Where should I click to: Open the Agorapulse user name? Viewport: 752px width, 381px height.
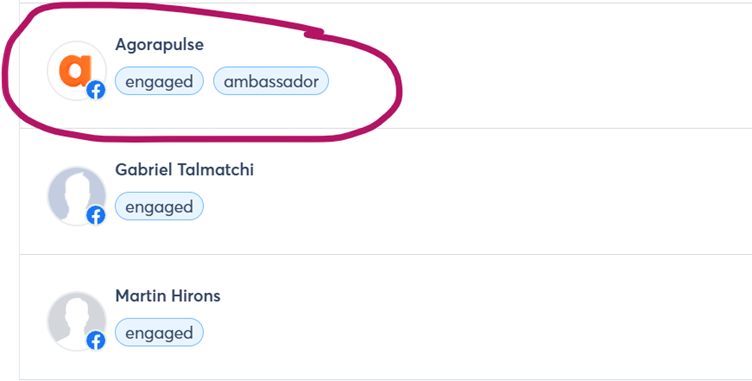(159, 45)
